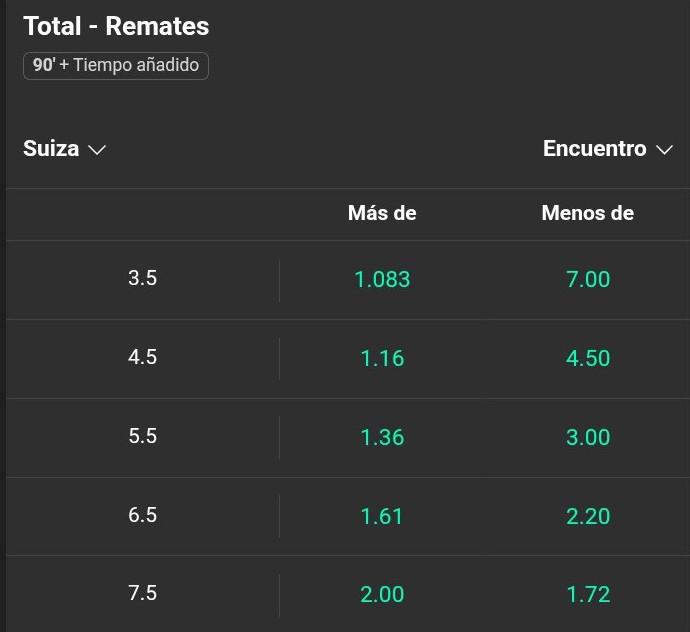Select the 90' + Tiempo añadido chip

(x=116, y=66)
